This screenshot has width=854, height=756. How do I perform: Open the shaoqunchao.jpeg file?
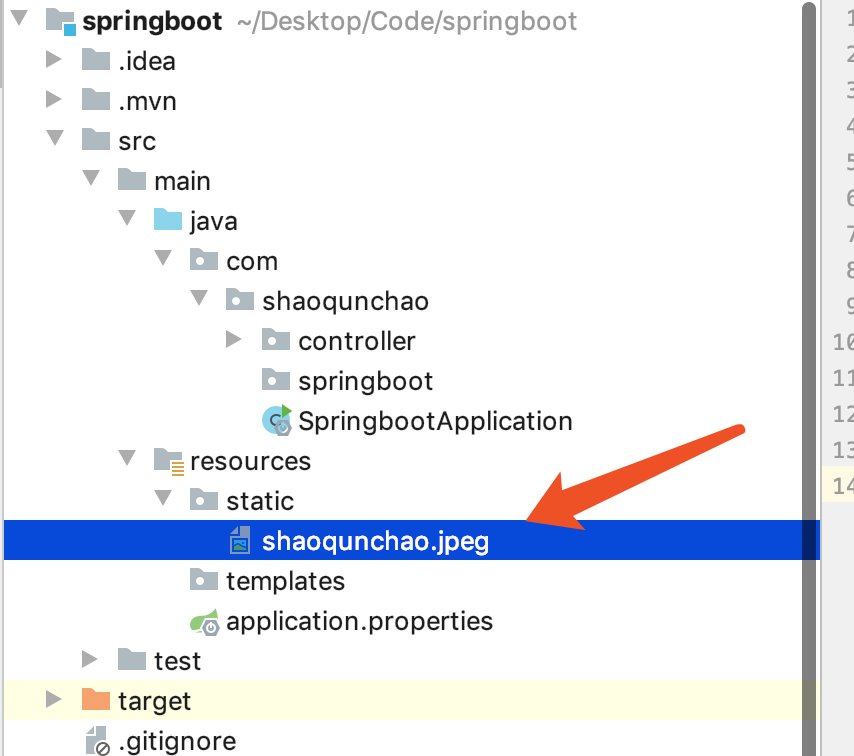pos(373,540)
